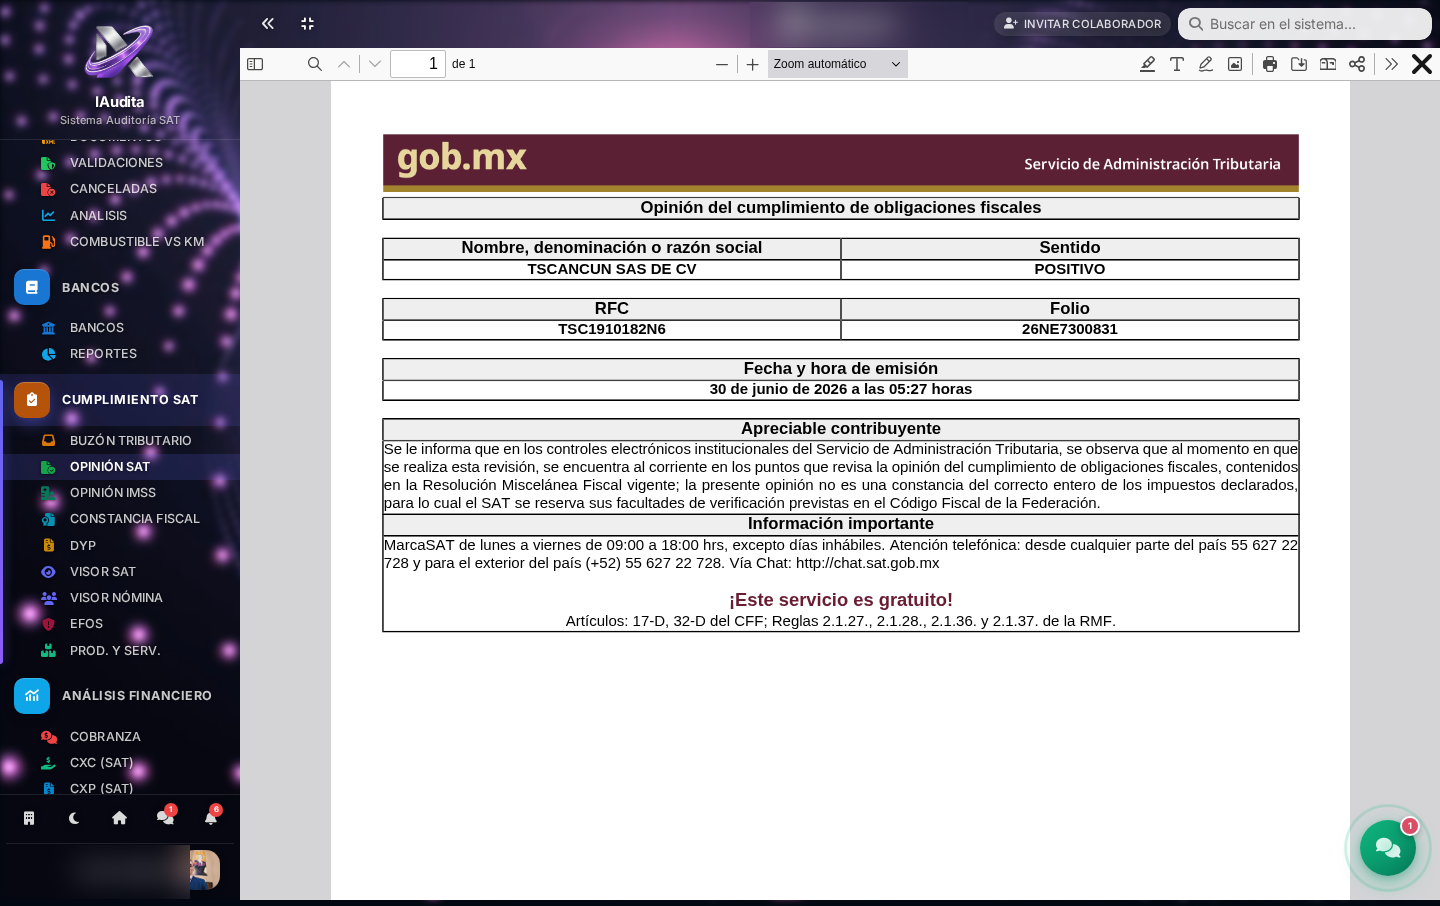Select the add image tool
Viewport: 1440px width, 906px height.
[1235, 64]
